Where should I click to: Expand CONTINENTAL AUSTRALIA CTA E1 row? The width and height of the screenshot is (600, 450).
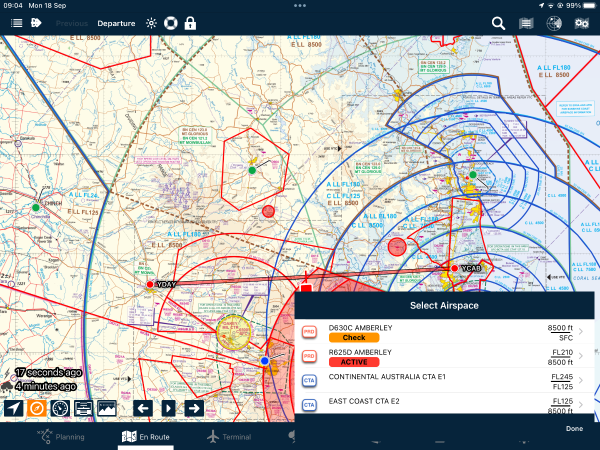[x=582, y=381]
